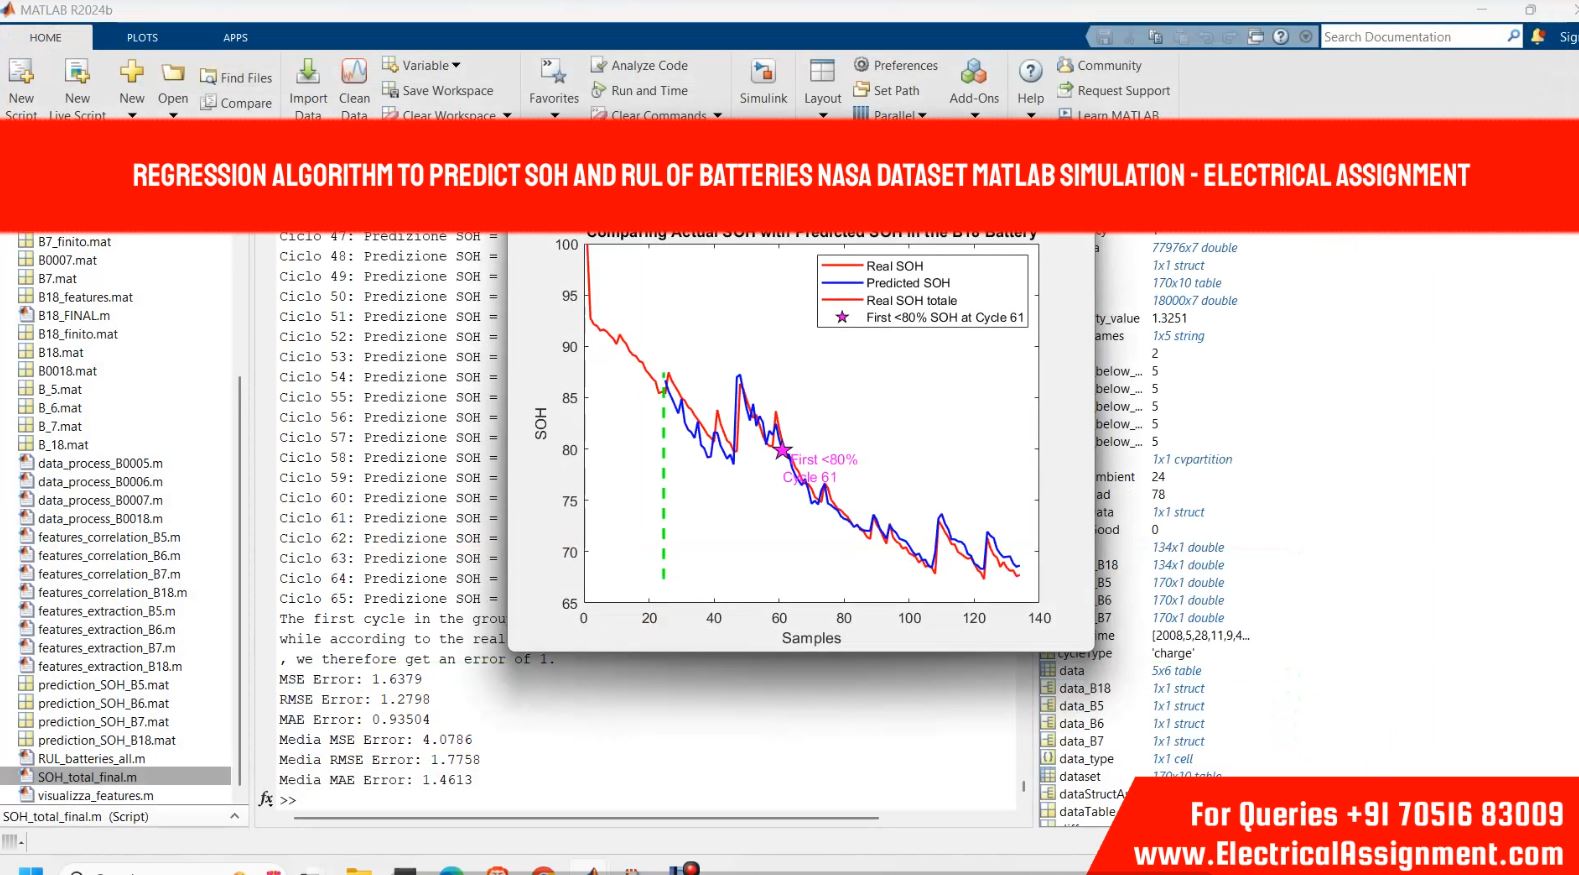The height and width of the screenshot is (875, 1579).
Task: Select RUL_batteries_all.m in file list
Action: 91,759
